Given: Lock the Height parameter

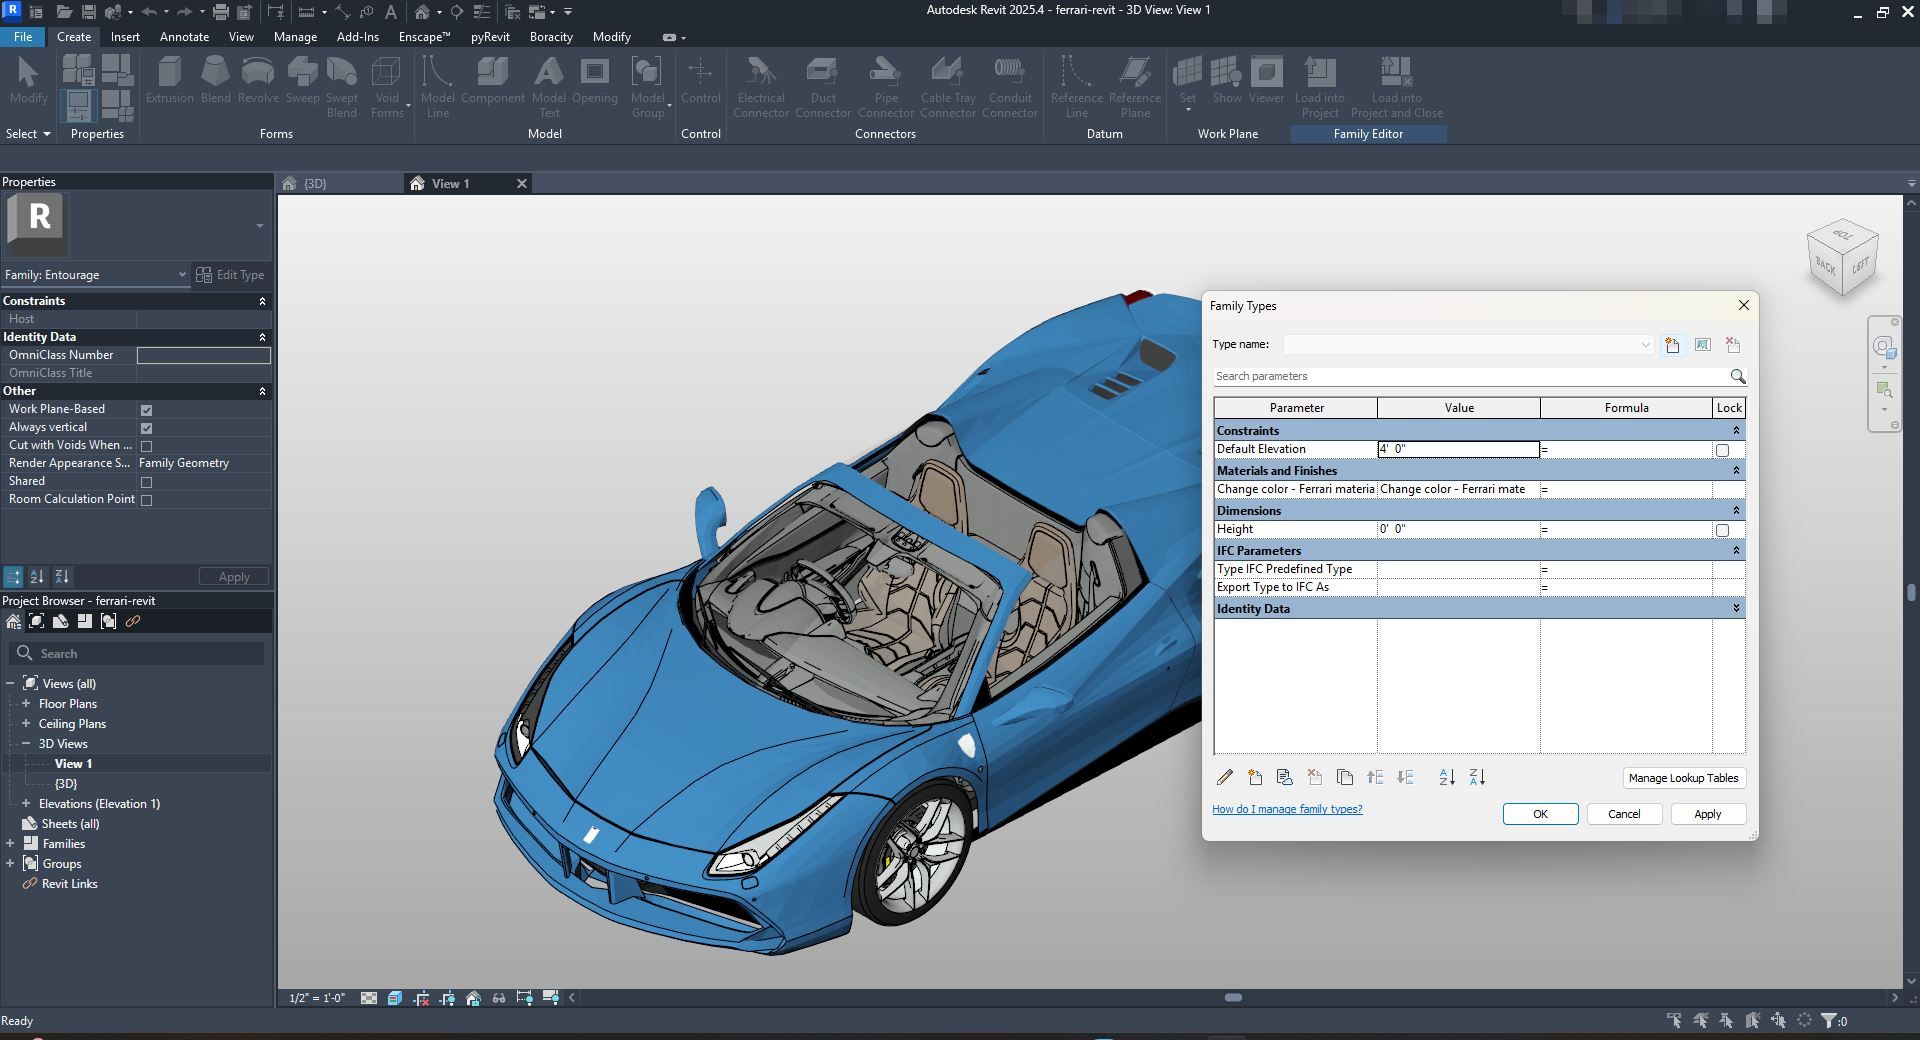Looking at the screenshot, I should [x=1722, y=530].
